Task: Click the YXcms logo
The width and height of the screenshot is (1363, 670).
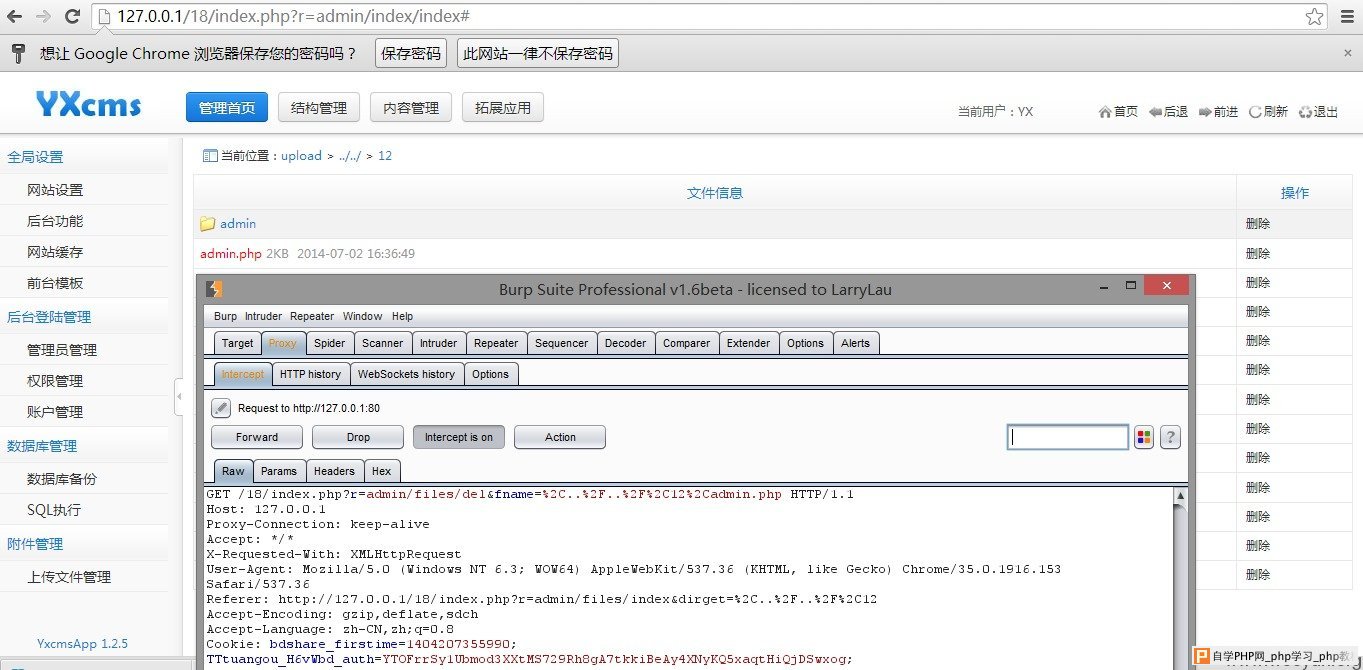Action: pyautogui.click(x=88, y=105)
